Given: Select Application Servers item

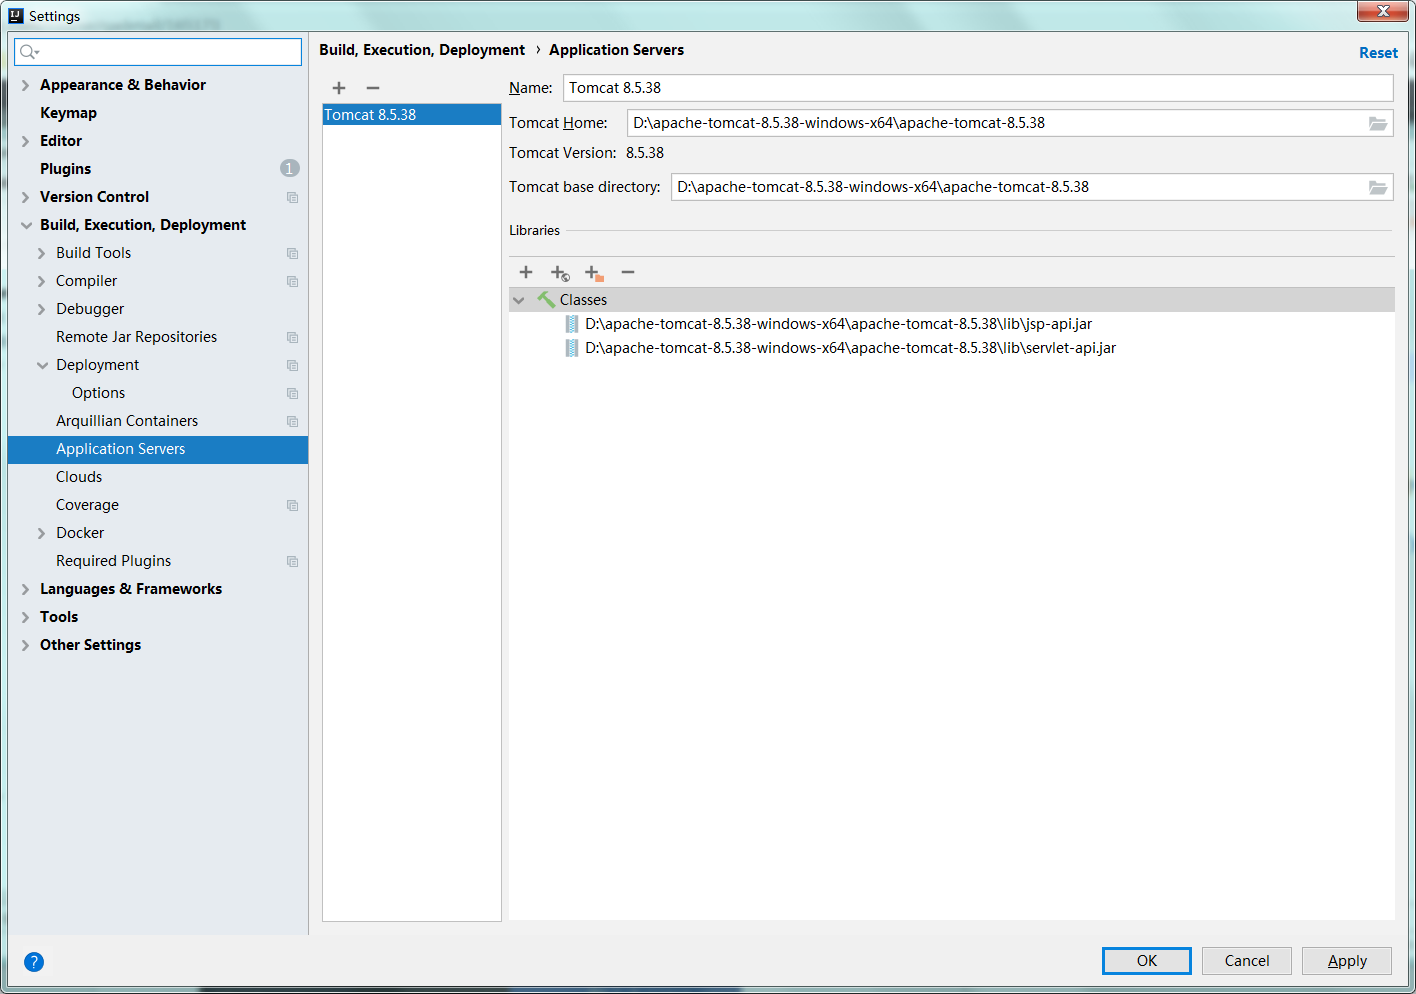Looking at the screenshot, I should click(158, 449).
